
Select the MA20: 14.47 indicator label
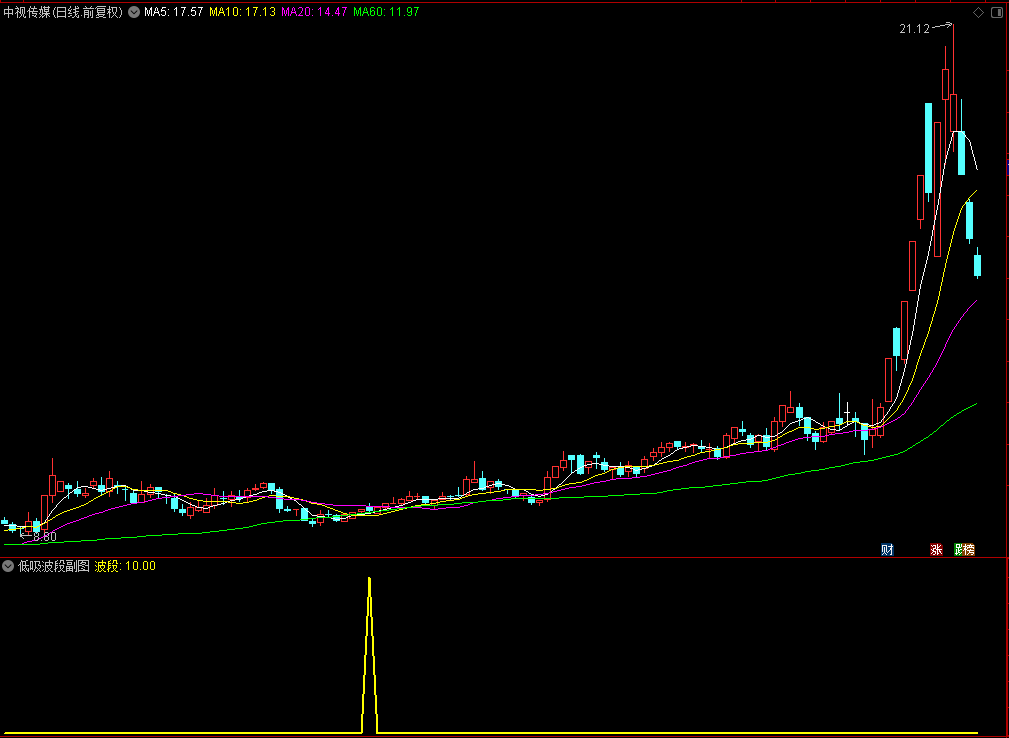[315, 12]
